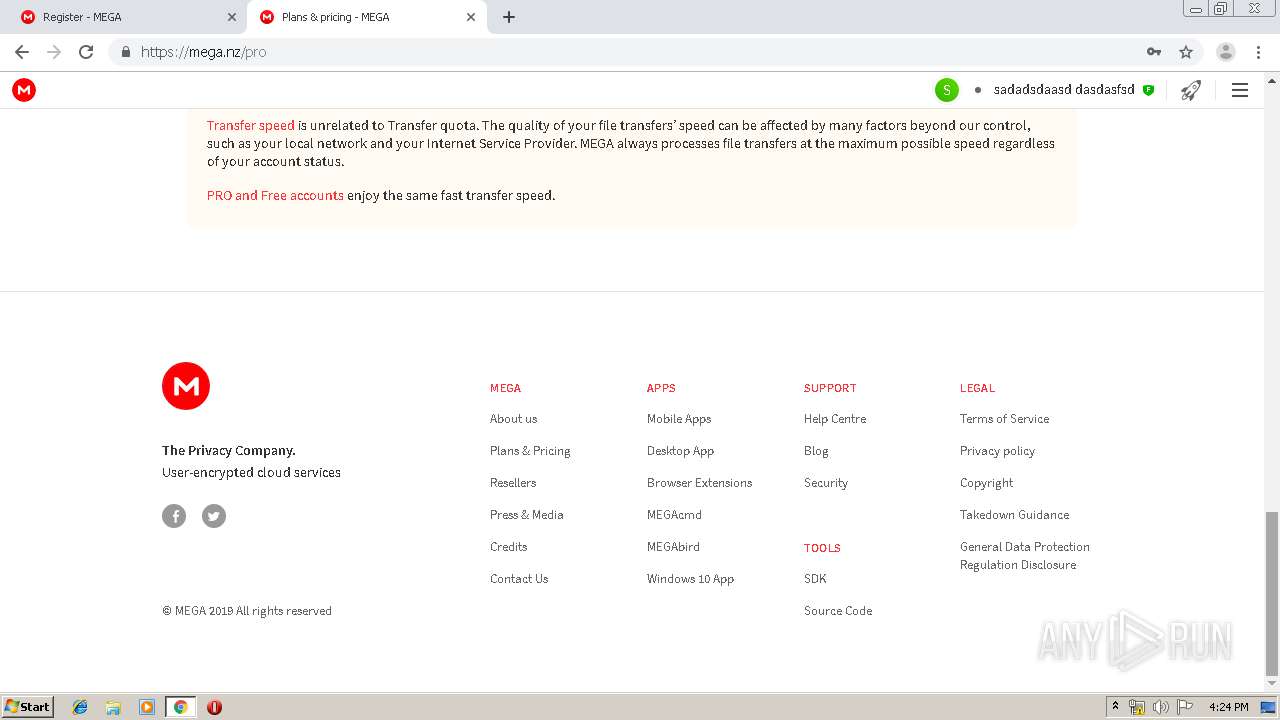Open the Resellers footer link
Screen dimensions: 1280x720
(x=513, y=483)
